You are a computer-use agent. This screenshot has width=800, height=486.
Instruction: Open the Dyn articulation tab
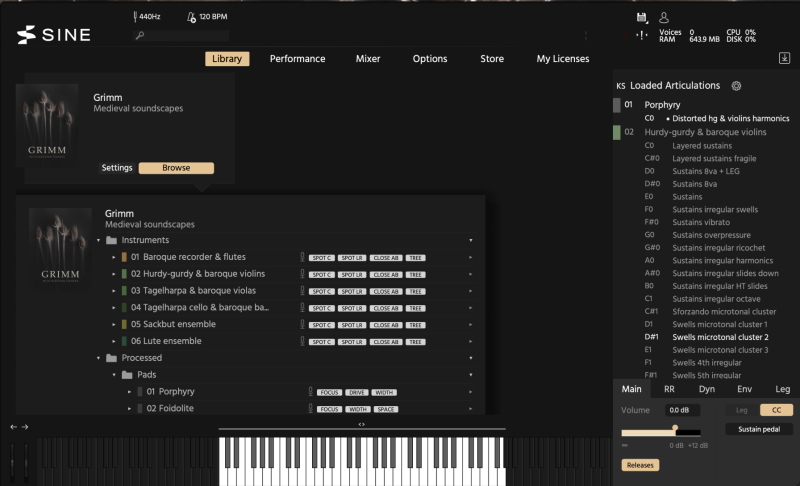pos(707,389)
